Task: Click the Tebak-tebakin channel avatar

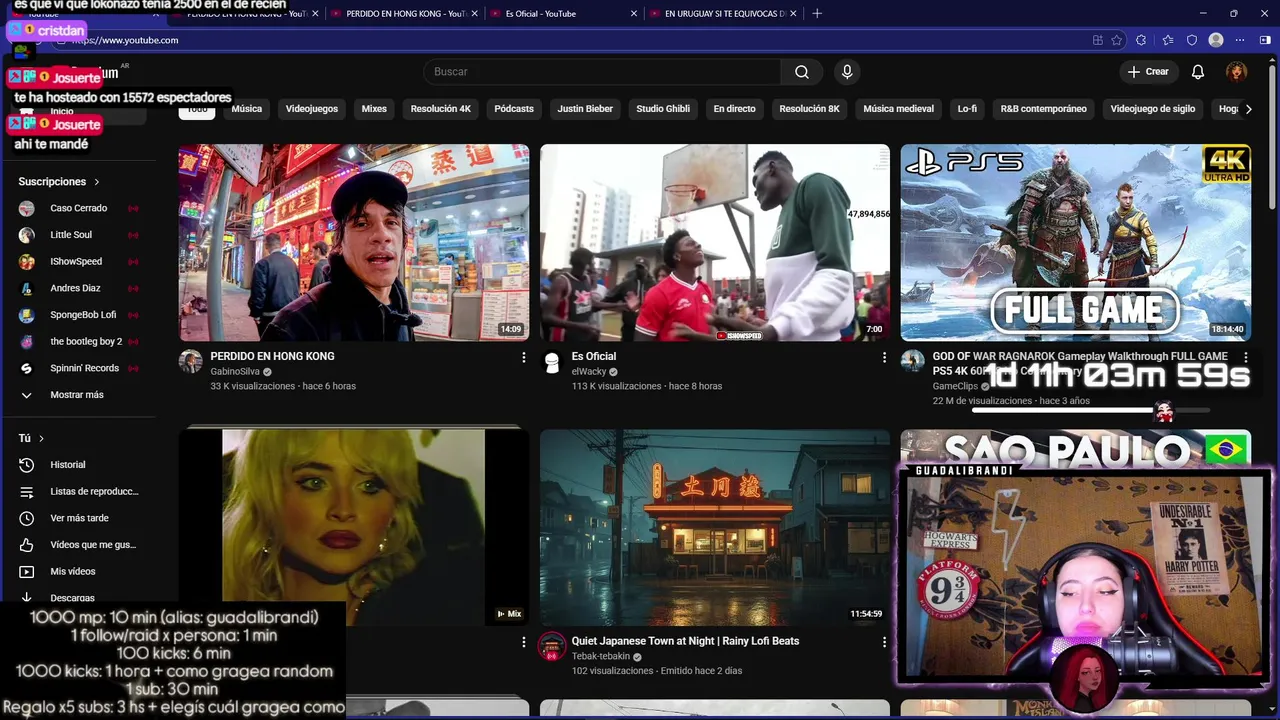Action: tap(552, 646)
